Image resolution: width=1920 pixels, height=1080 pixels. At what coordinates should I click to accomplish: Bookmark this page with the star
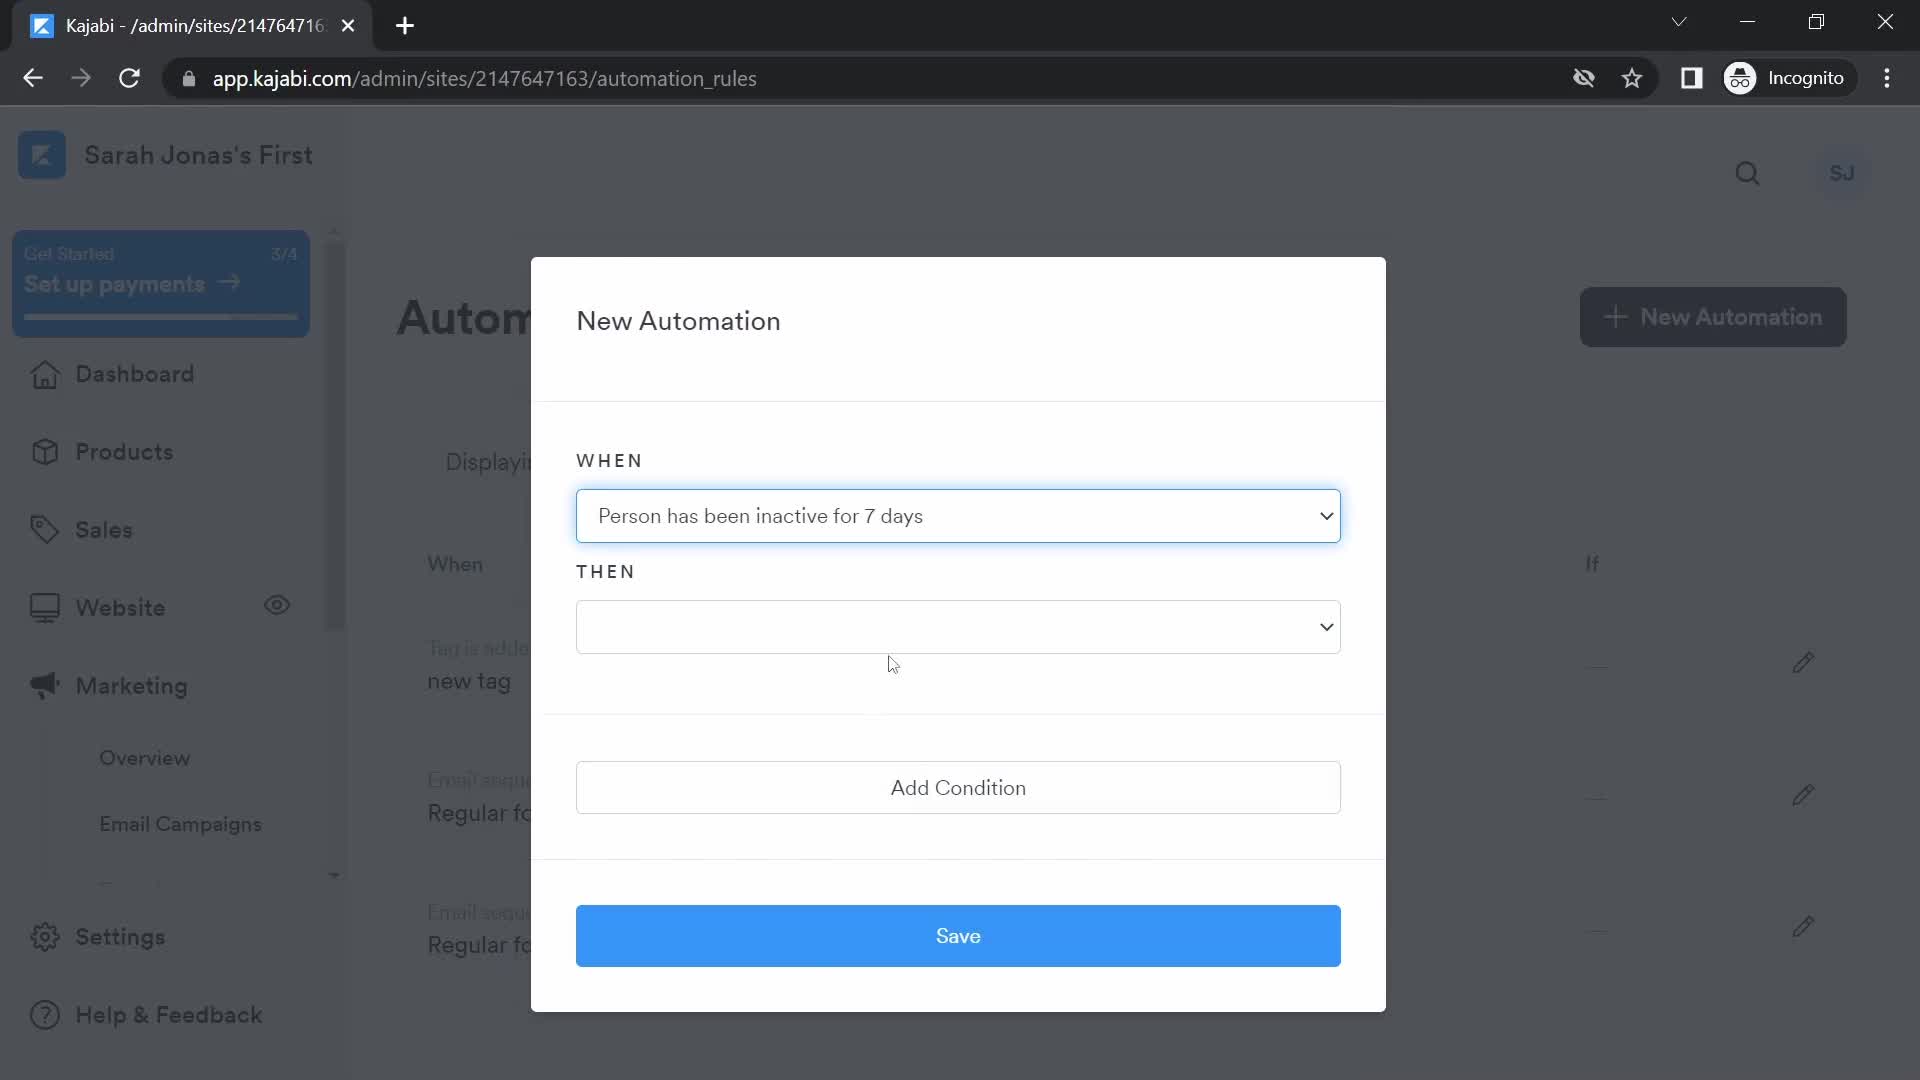1632,78
